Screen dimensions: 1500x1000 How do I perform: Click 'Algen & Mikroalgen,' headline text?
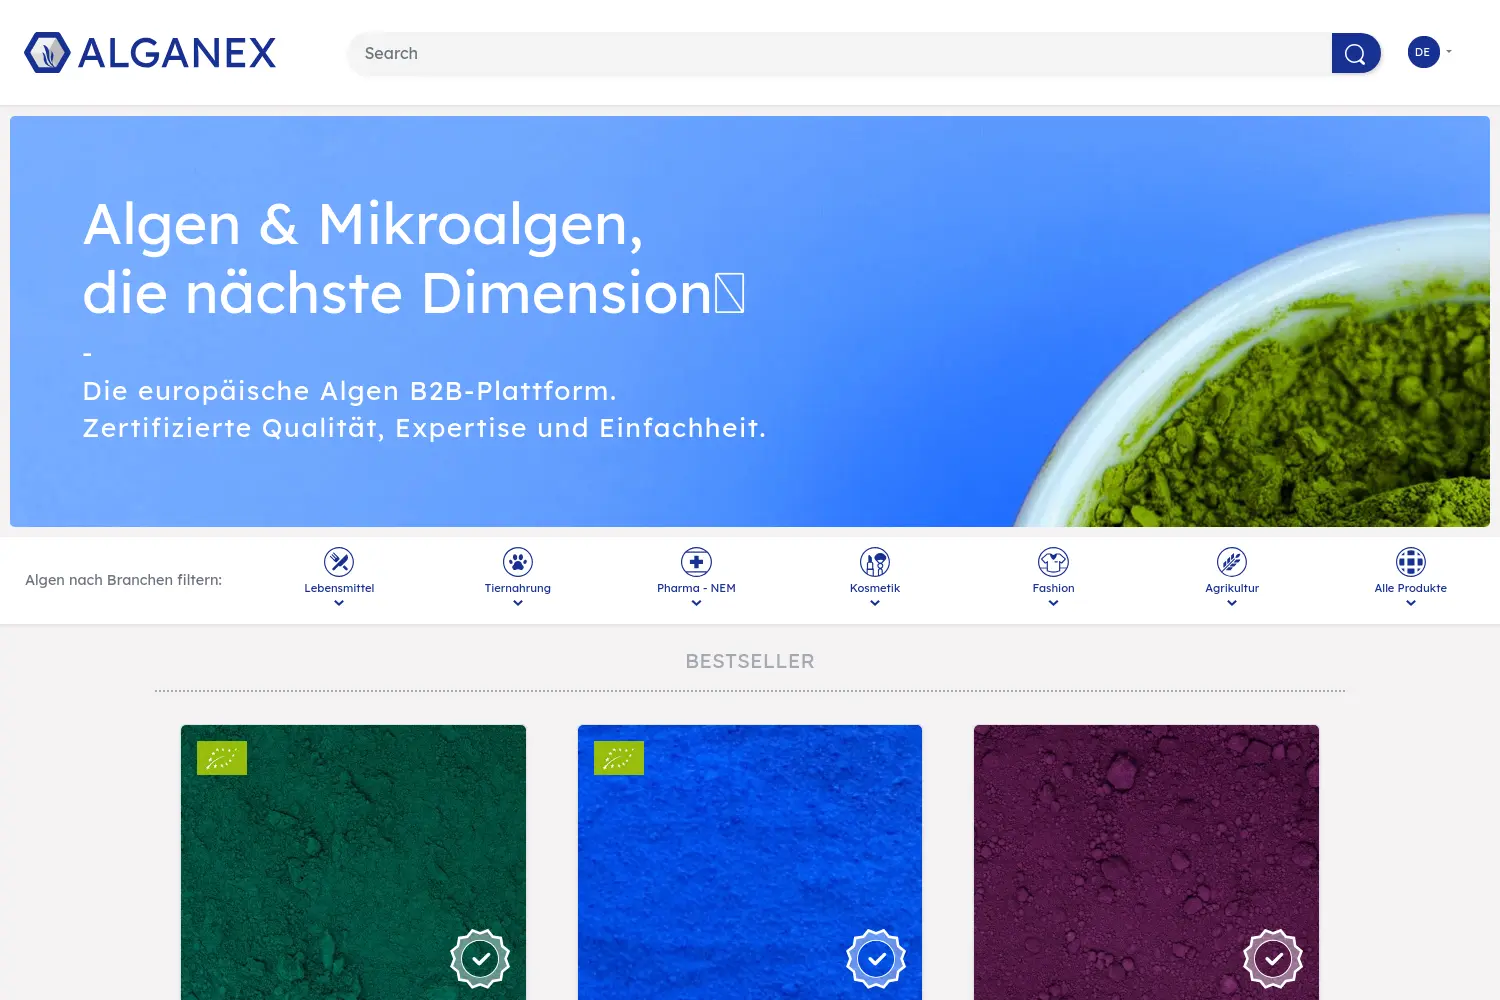click(363, 225)
